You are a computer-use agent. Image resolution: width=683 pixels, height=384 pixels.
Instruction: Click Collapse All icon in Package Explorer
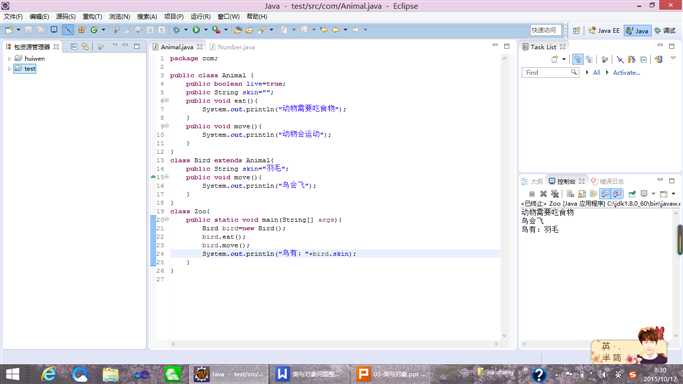click(x=74, y=46)
